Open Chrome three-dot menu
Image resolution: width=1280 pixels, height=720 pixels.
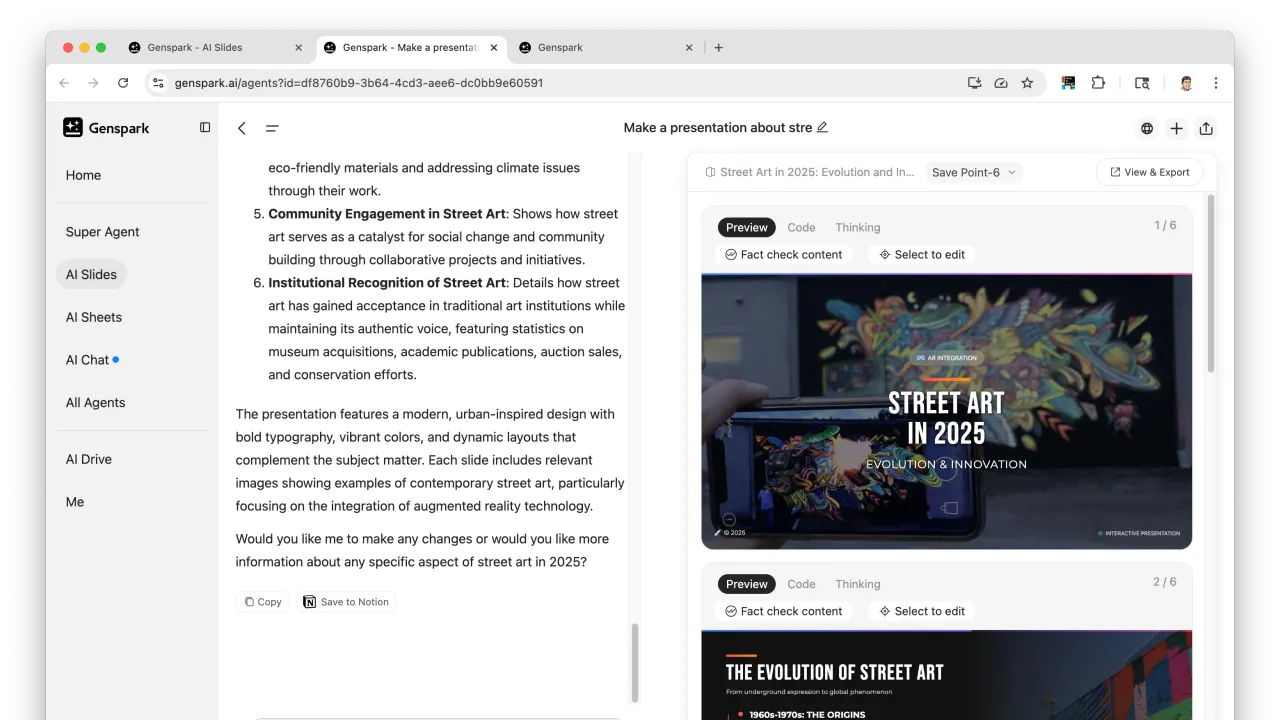1216,83
